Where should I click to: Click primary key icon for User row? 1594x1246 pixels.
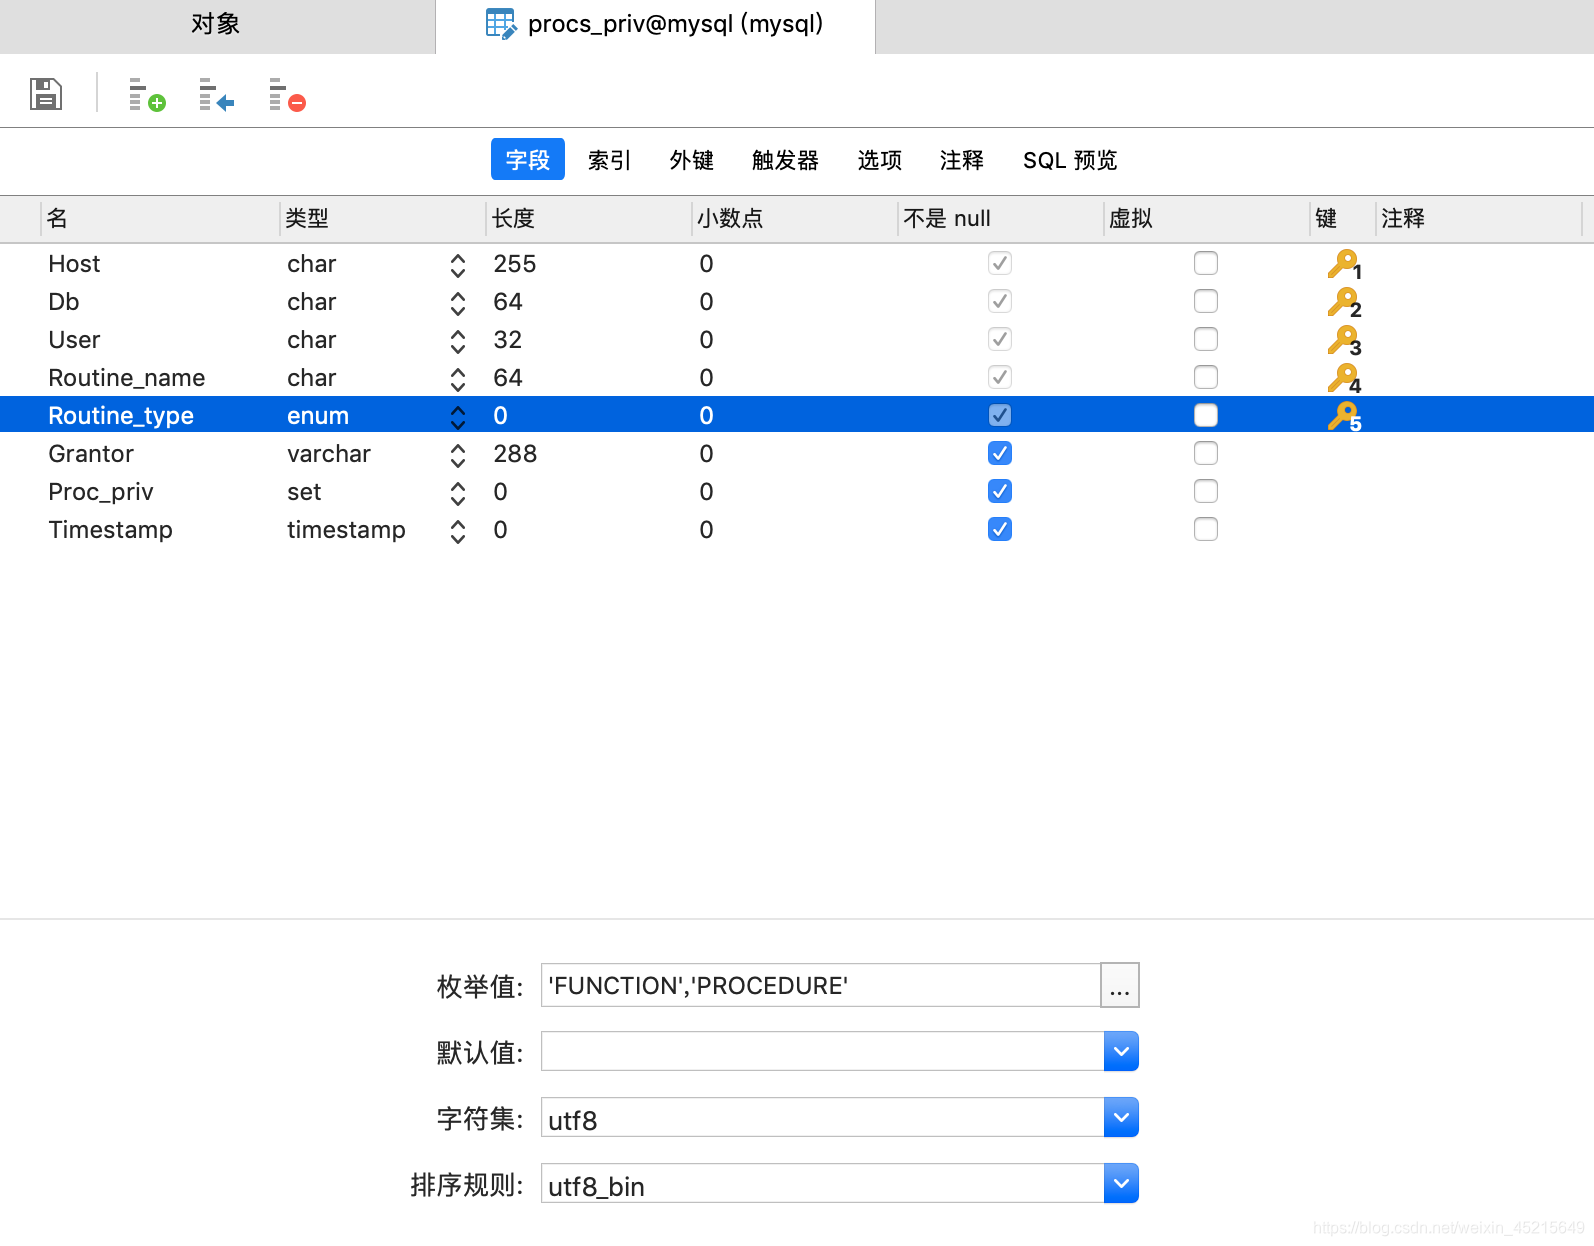[x=1344, y=341]
